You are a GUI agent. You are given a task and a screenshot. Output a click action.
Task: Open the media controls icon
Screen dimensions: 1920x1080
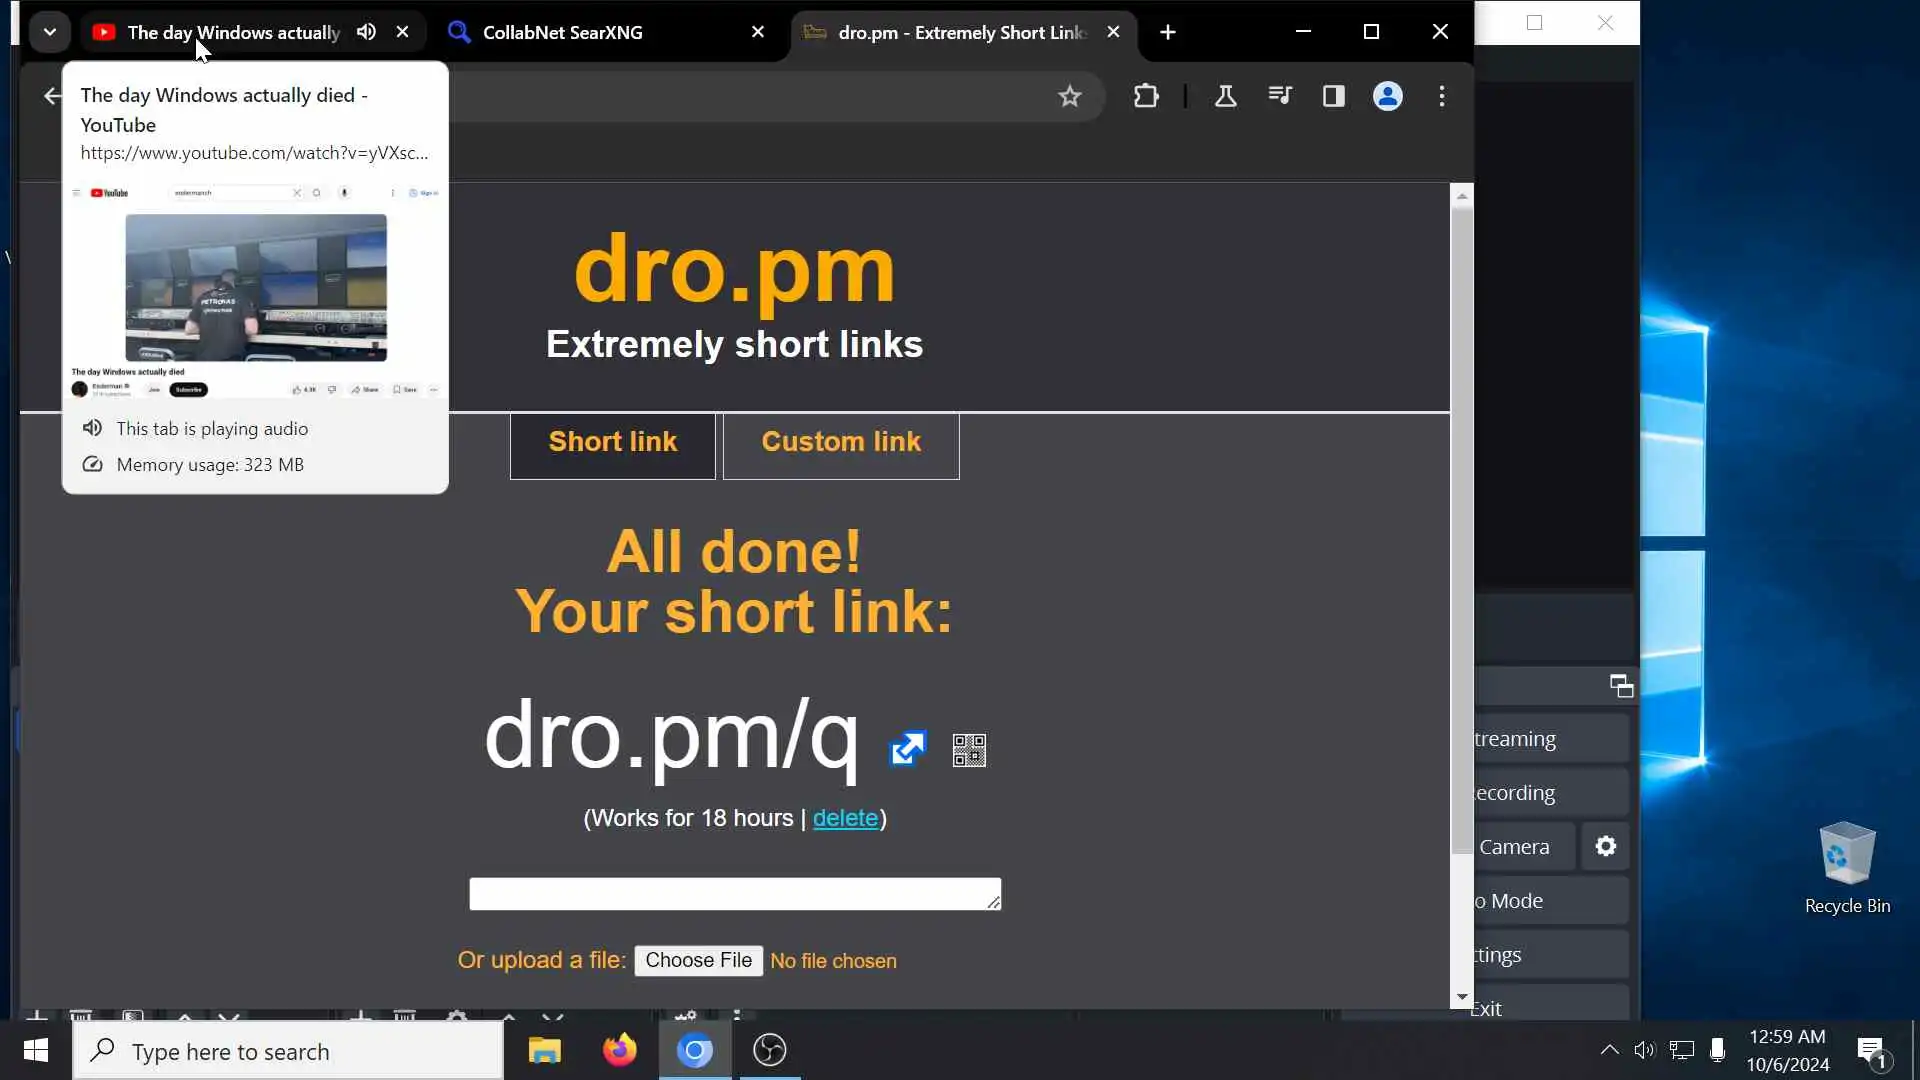point(1279,96)
